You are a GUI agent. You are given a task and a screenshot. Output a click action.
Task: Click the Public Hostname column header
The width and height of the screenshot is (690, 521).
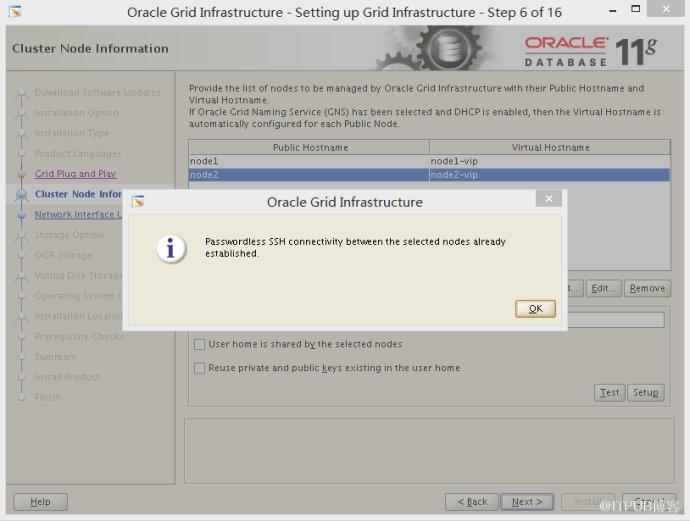pos(309,147)
